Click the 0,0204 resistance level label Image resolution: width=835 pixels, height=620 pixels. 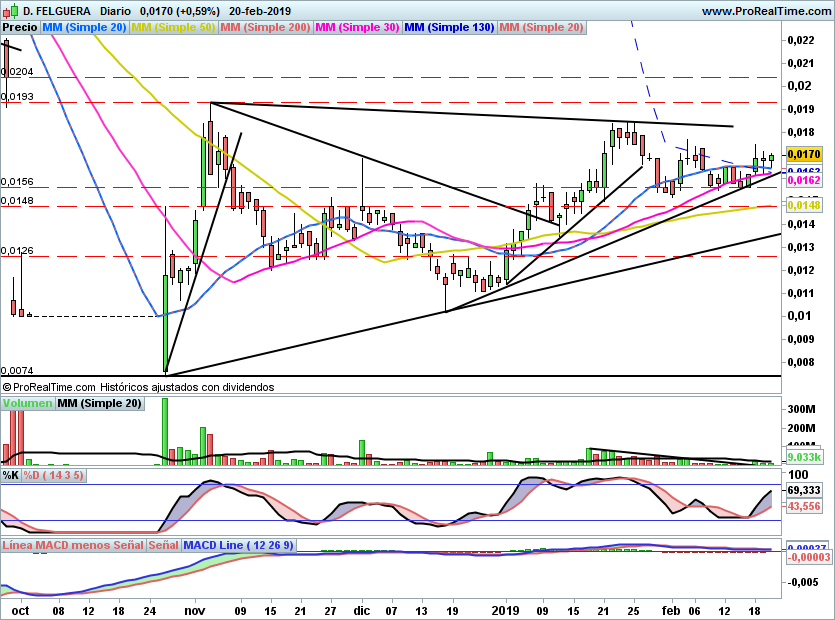(17, 71)
